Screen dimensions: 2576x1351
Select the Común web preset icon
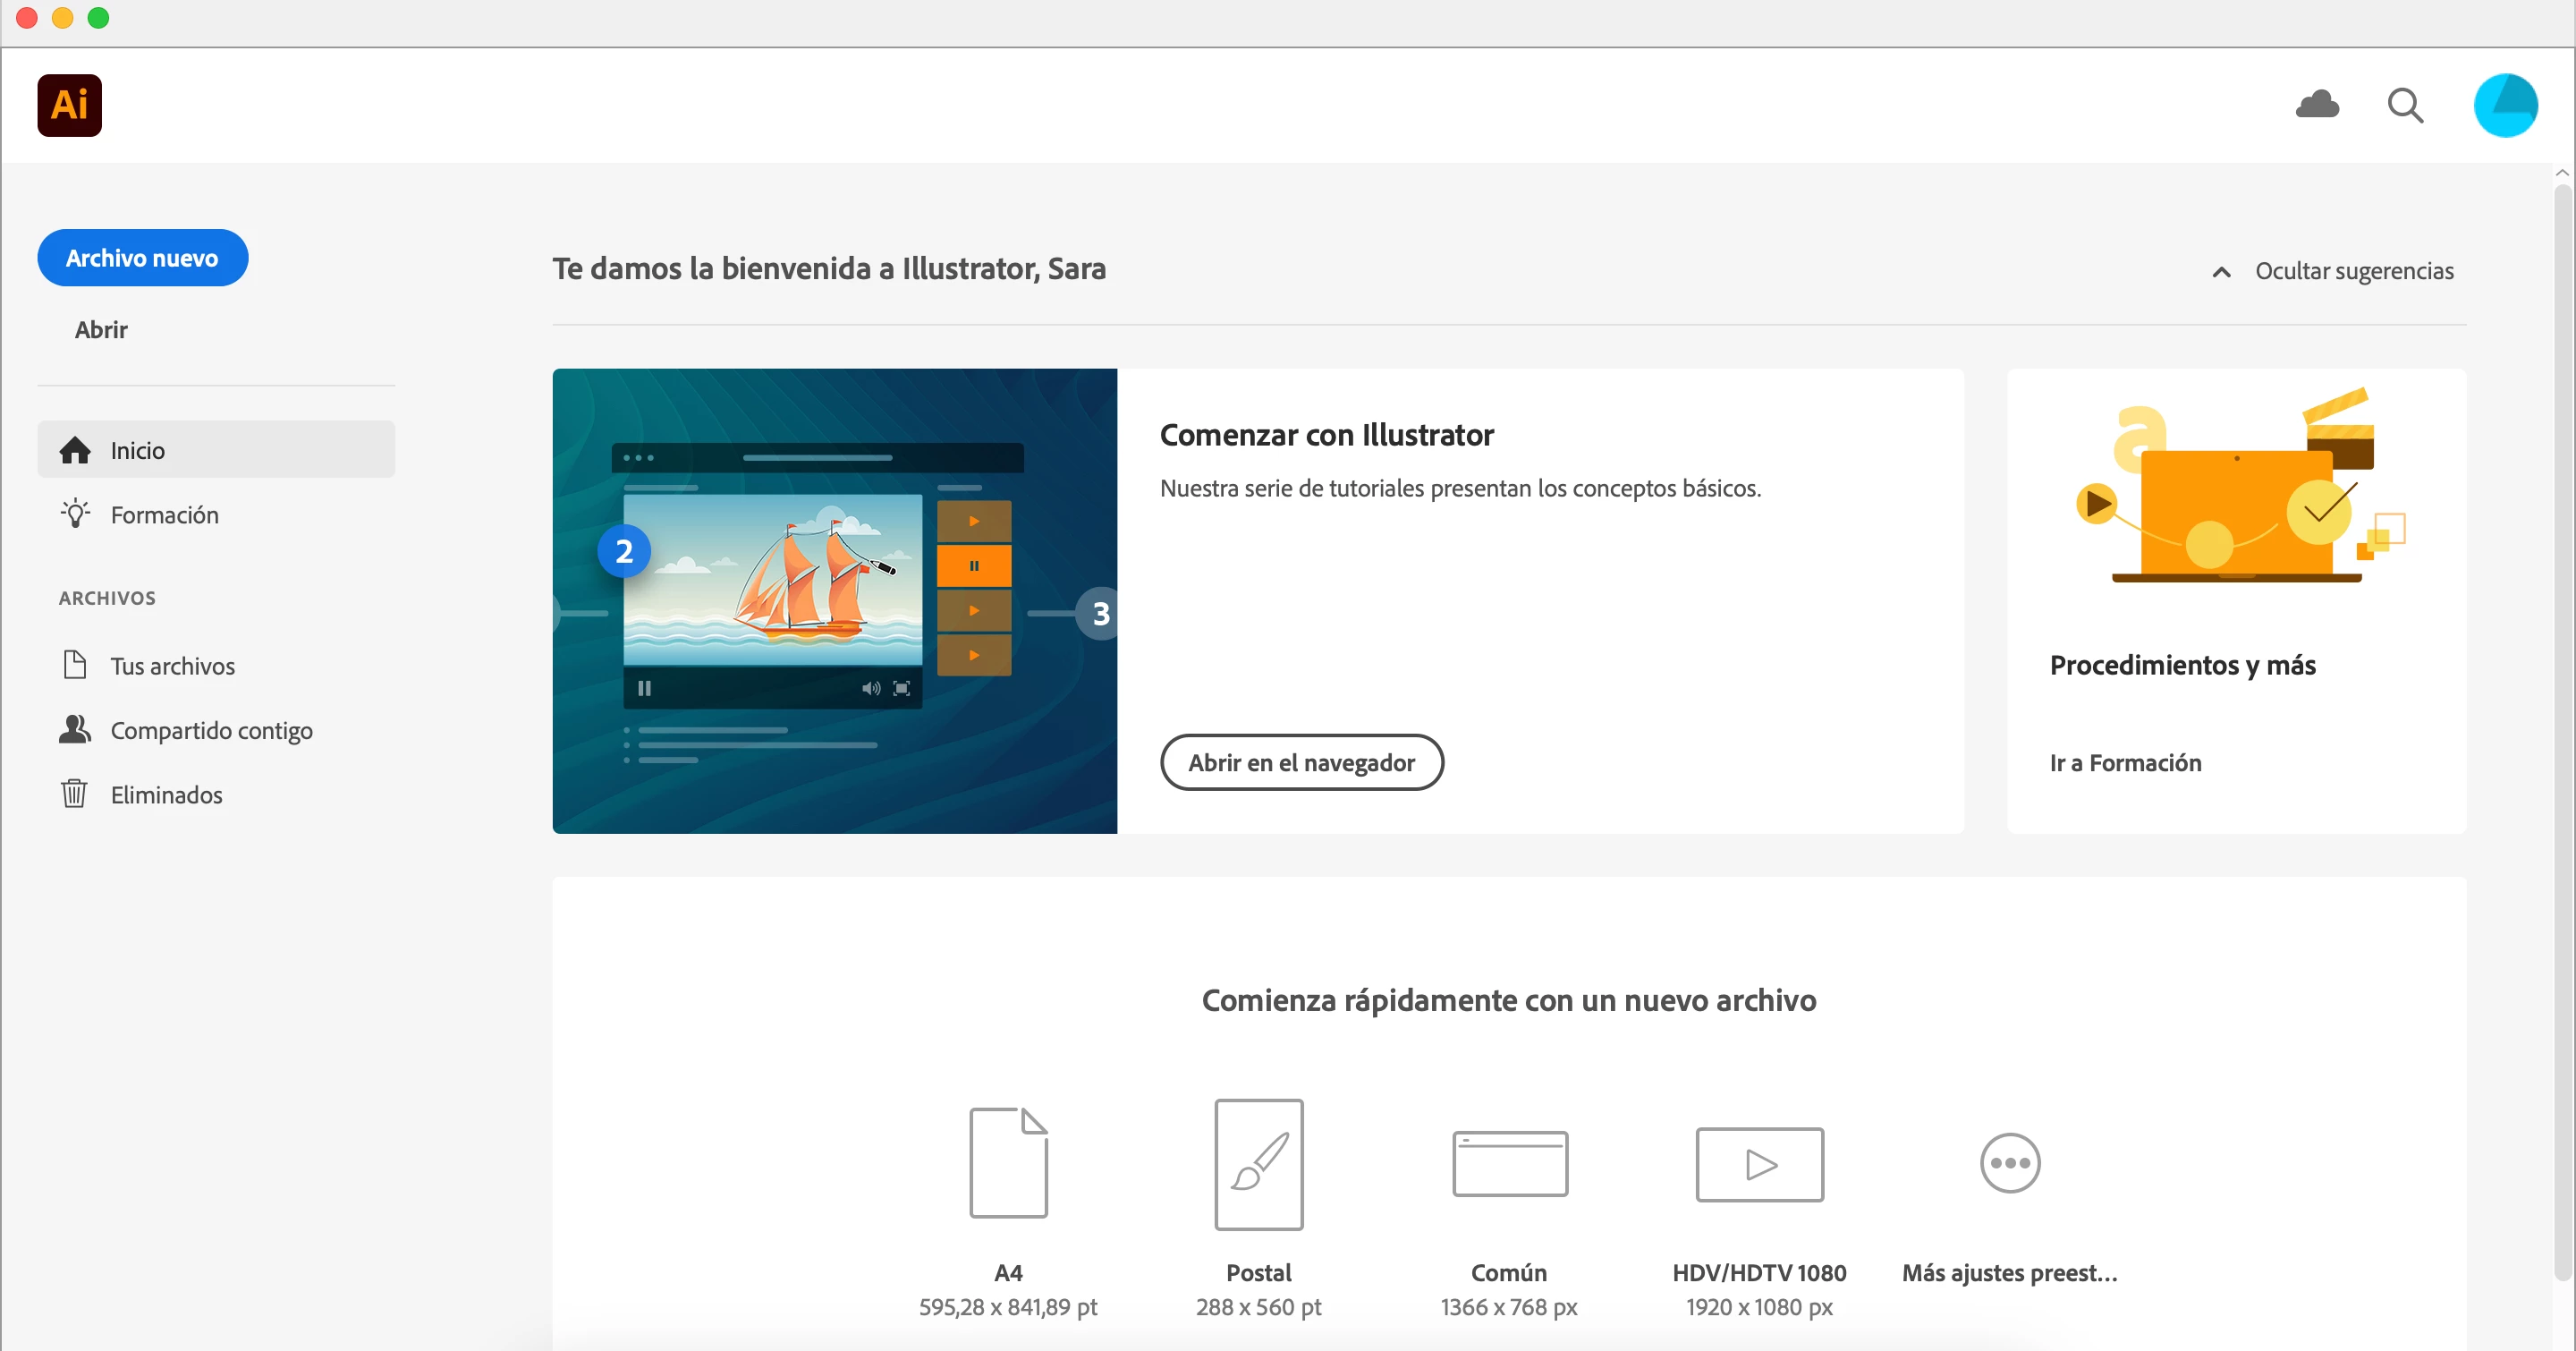1509,1163
